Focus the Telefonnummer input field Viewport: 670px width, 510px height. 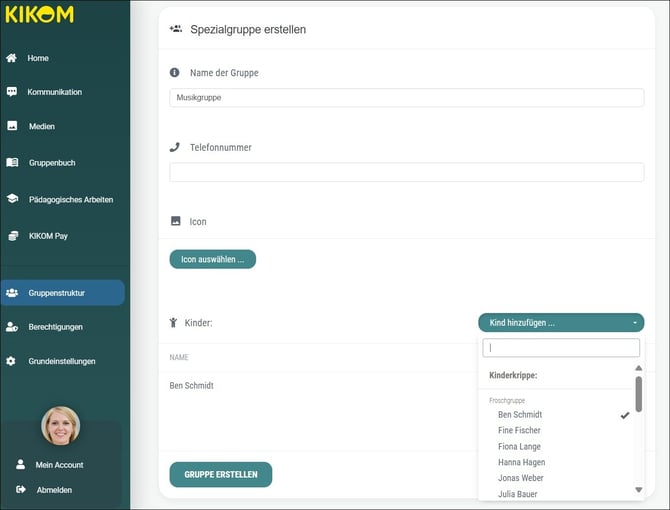coord(406,172)
